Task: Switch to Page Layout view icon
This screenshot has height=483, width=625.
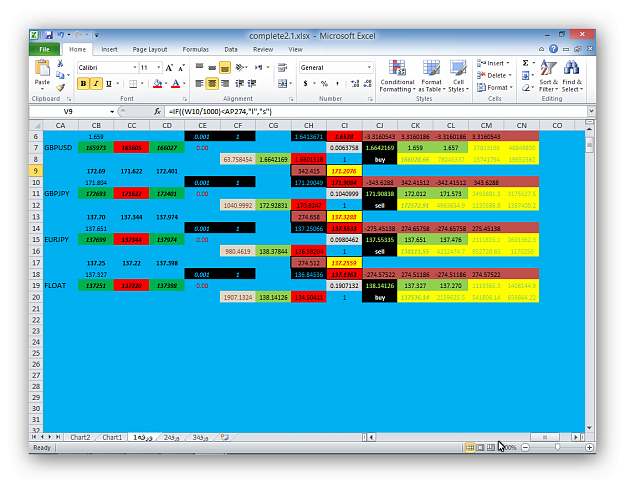Action: click(480, 448)
